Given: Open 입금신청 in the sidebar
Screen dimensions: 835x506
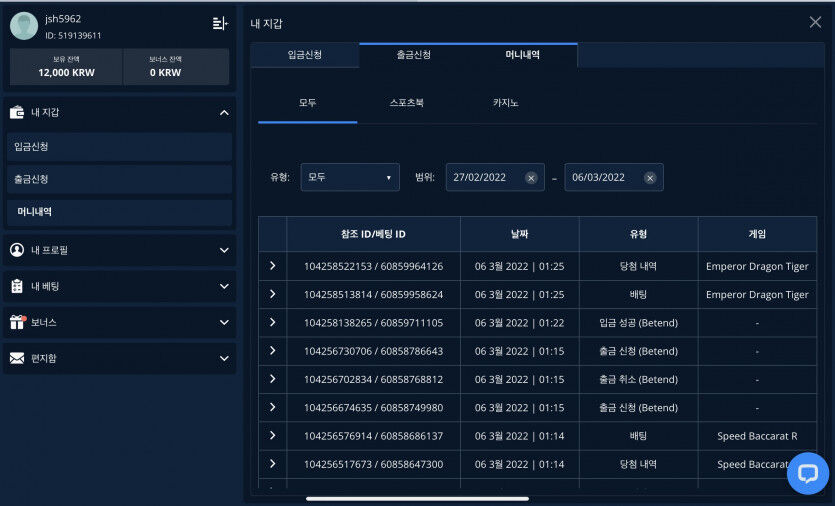Looking at the screenshot, I should [x=119, y=146].
